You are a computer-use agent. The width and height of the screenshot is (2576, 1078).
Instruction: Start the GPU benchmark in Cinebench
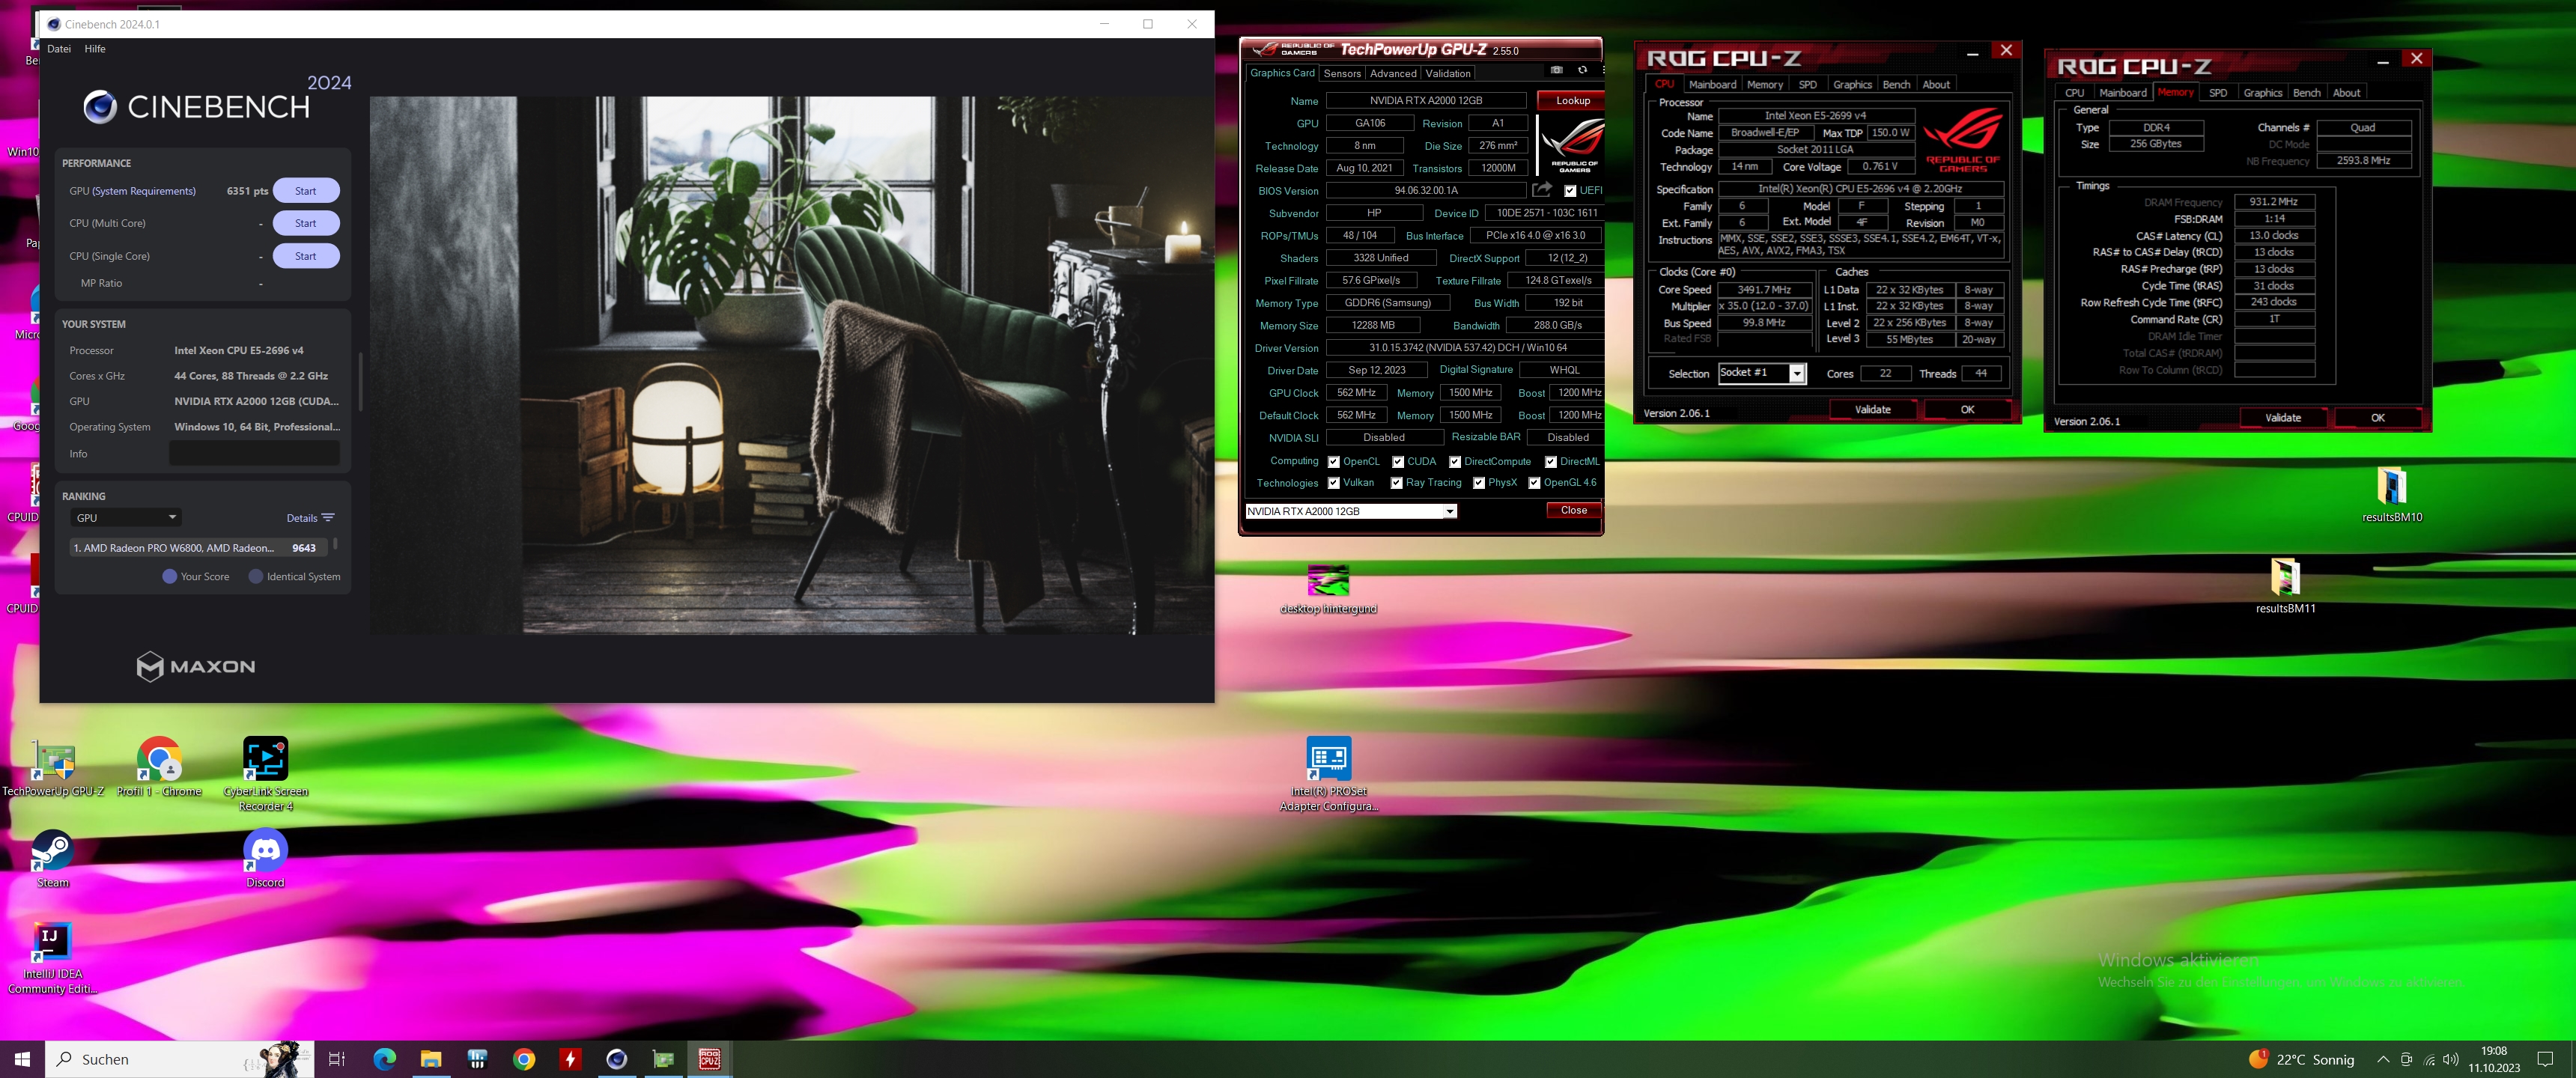[306, 191]
